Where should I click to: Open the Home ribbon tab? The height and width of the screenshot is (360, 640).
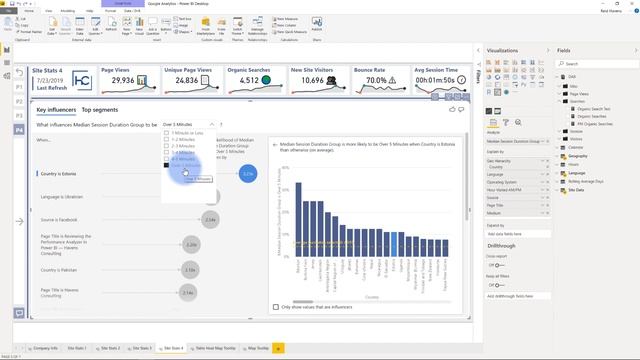[x=29, y=11]
